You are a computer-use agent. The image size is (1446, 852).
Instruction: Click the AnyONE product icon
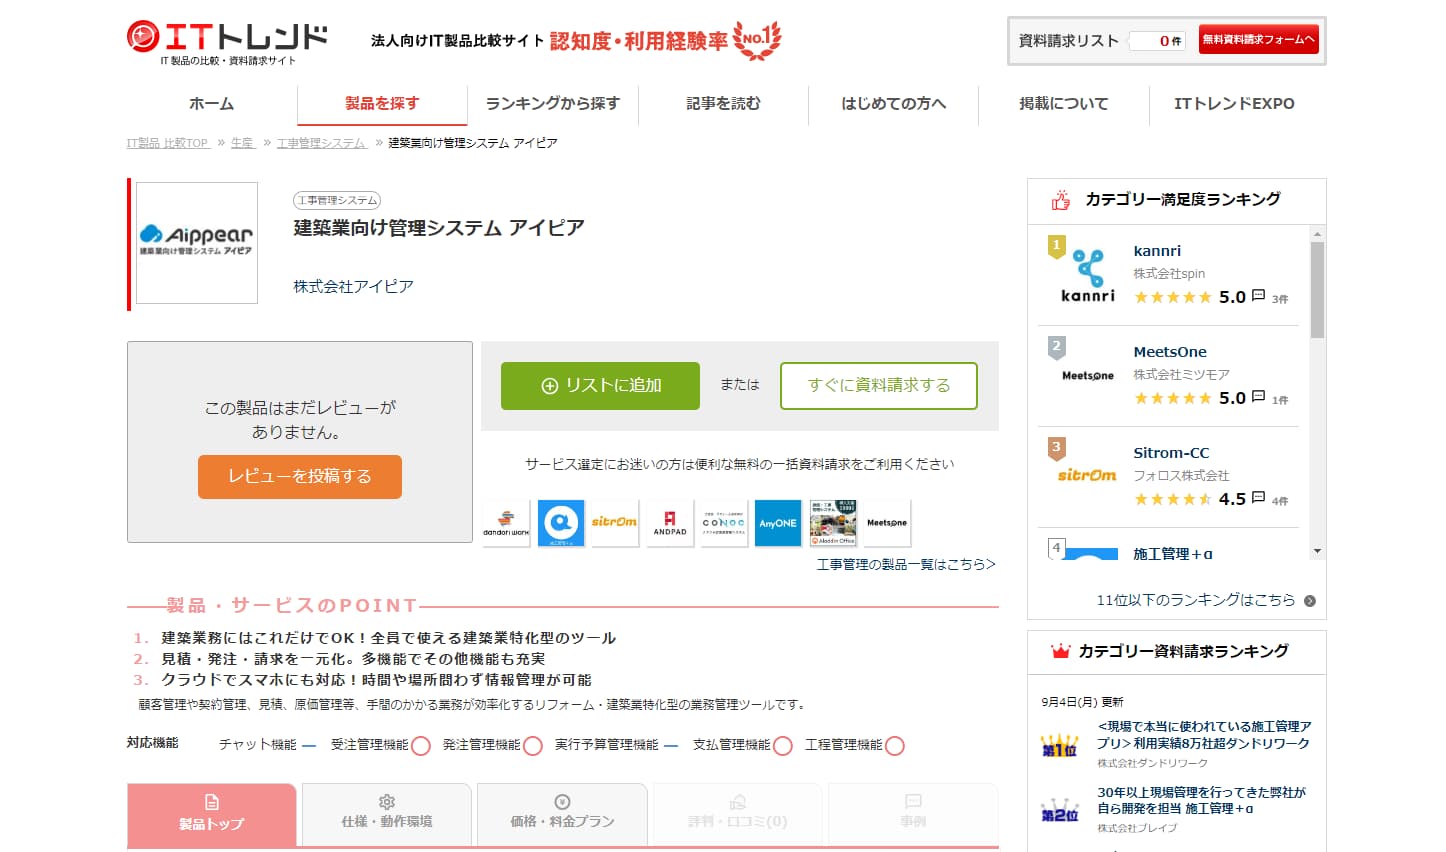coord(778,522)
